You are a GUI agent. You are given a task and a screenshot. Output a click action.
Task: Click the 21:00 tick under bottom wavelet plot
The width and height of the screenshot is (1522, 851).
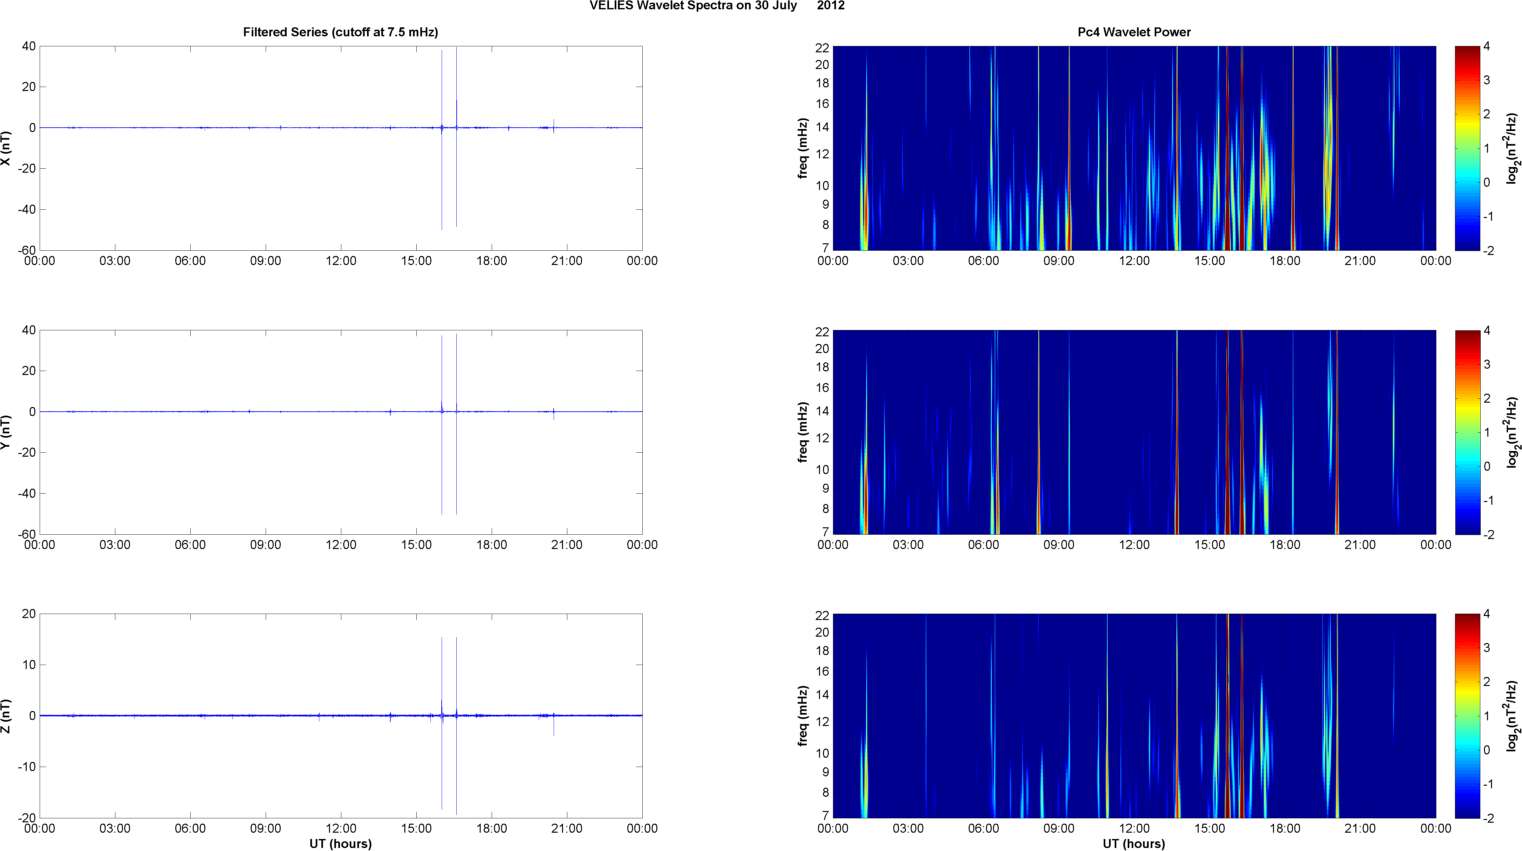[1360, 829]
